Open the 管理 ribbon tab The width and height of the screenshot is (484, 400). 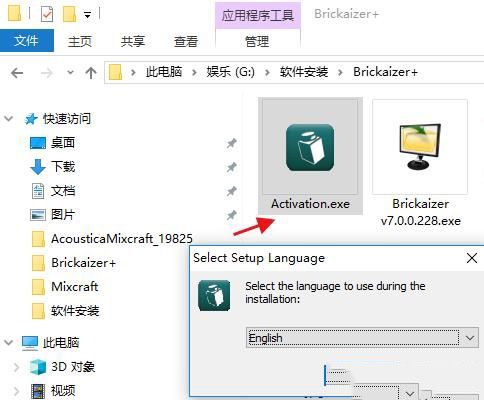coord(257,41)
